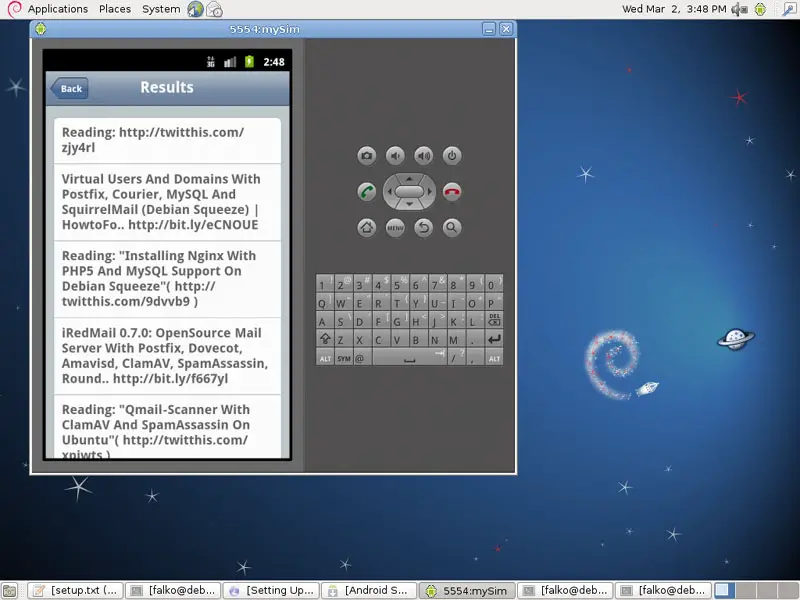Screen dimensions: 800x600
Task: Switch to the Setting Up taskbar window
Action: pyautogui.click(x=271, y=590)
